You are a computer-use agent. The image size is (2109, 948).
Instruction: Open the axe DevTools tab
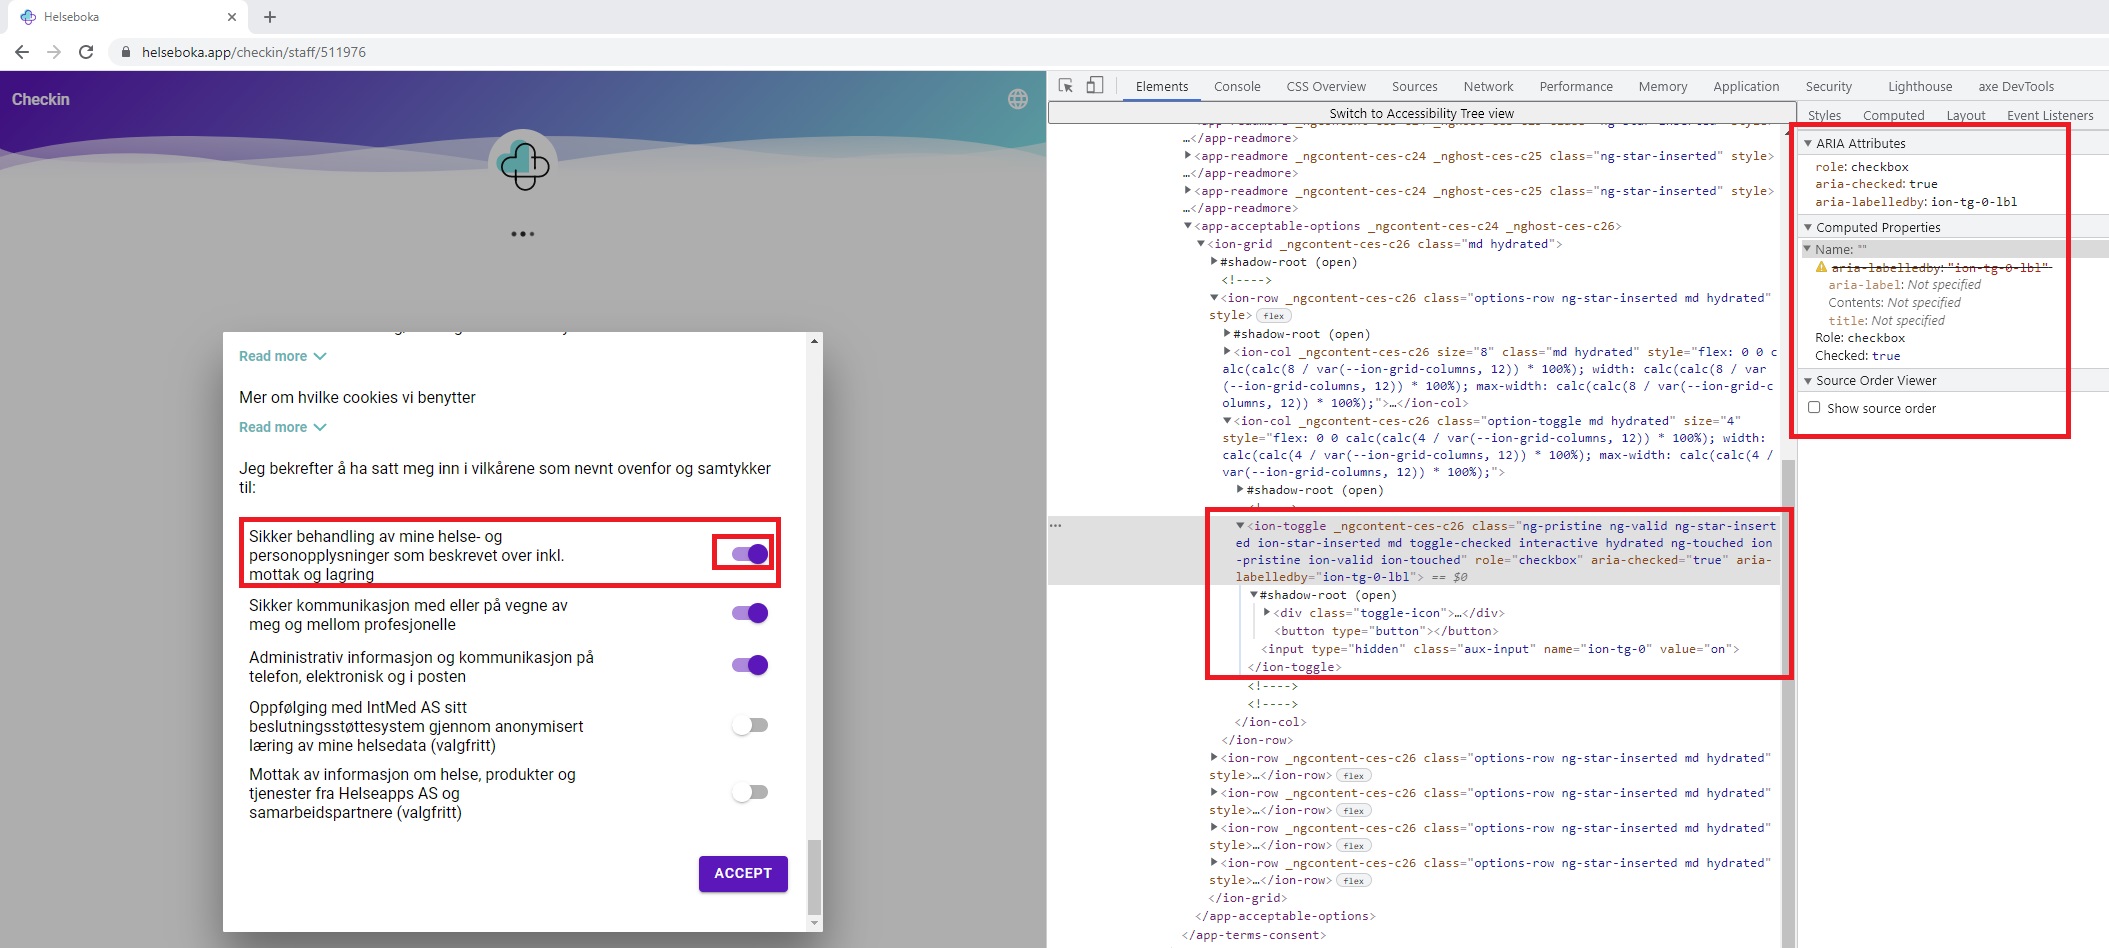coord(2016,87)
